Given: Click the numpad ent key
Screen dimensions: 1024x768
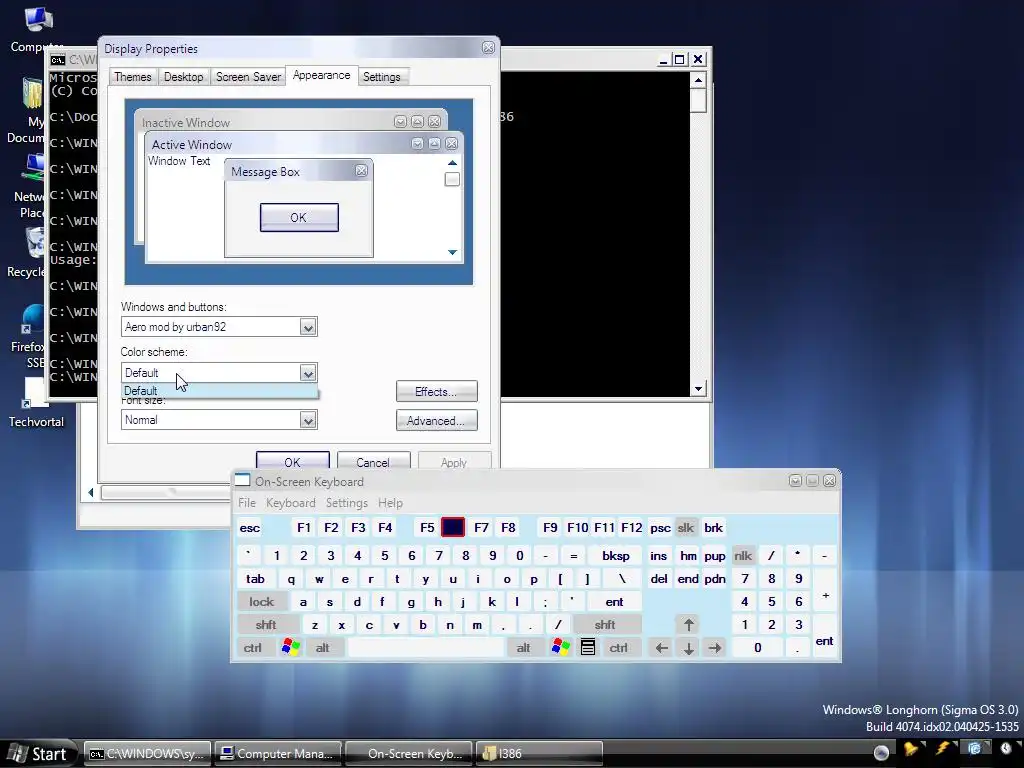Looking at the screenshot, I should [824, 636].
